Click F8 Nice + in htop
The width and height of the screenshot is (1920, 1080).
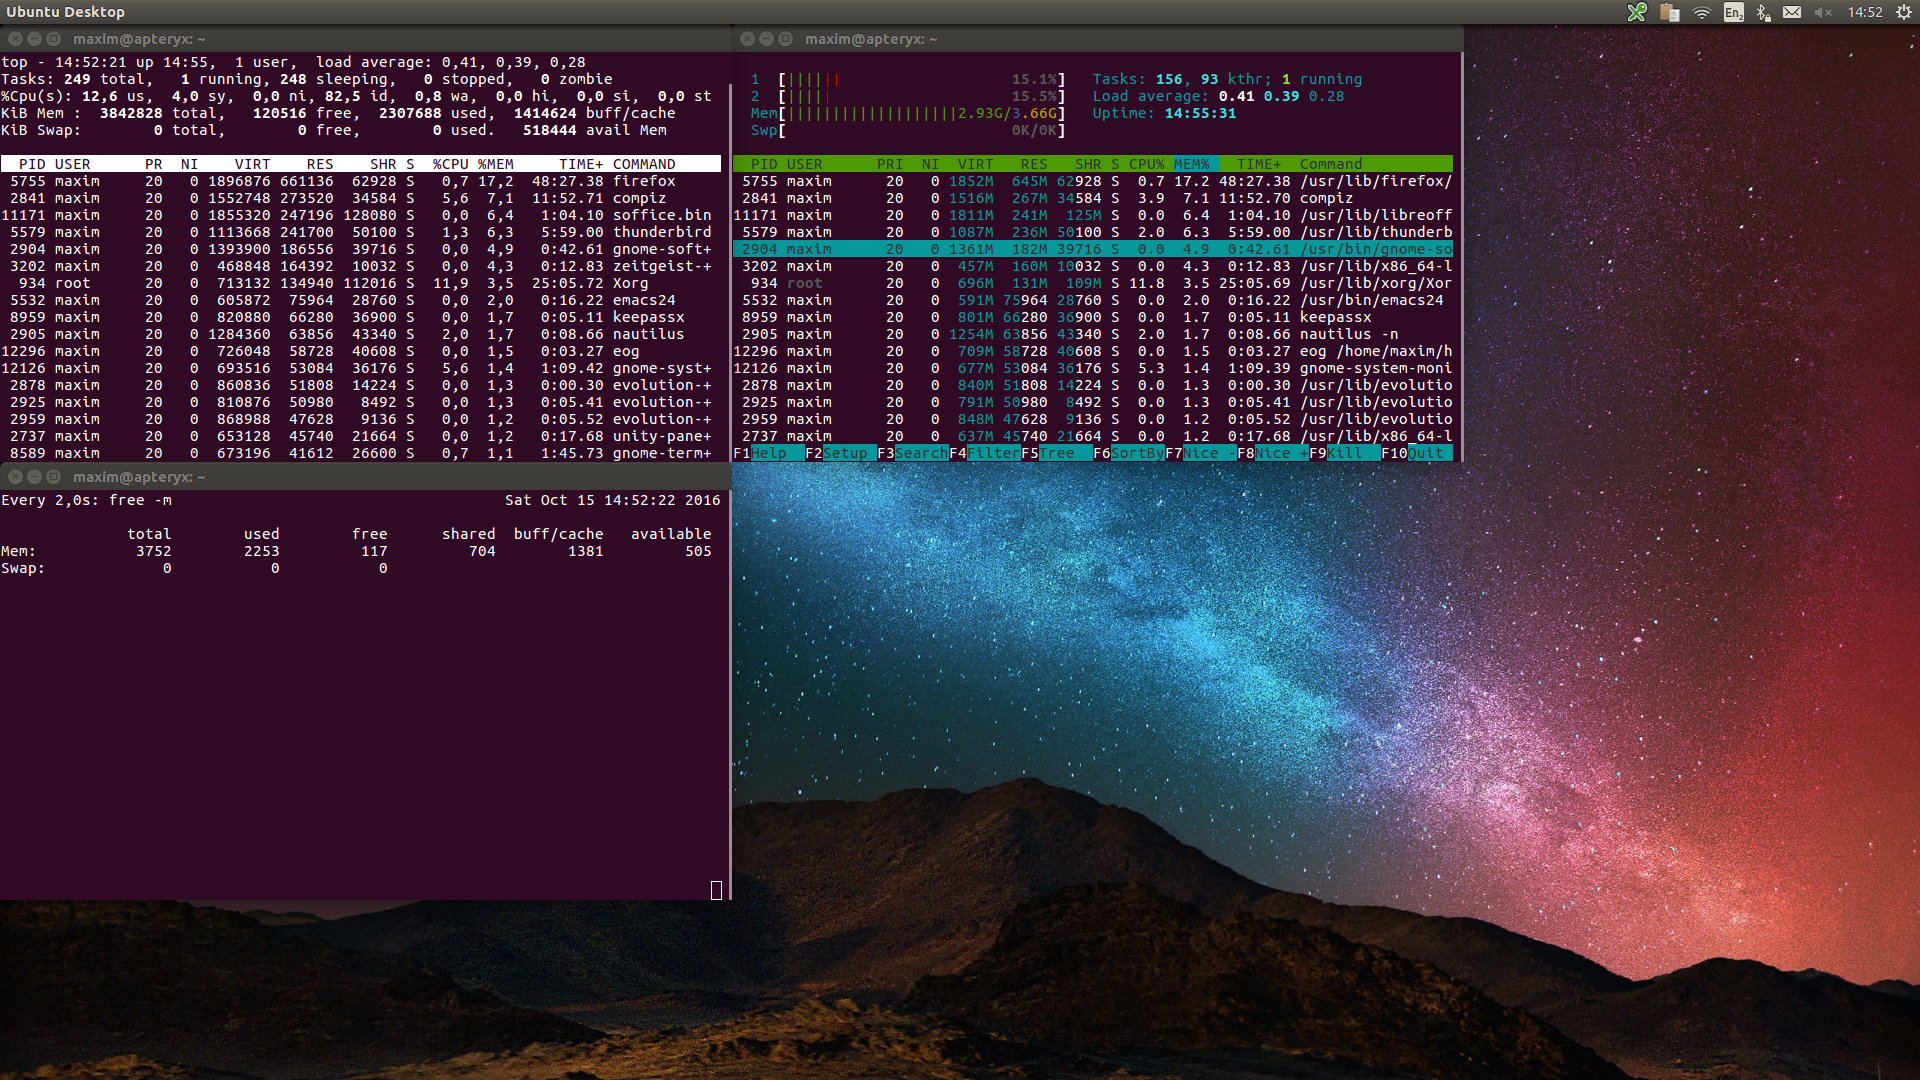(1273, 453)
